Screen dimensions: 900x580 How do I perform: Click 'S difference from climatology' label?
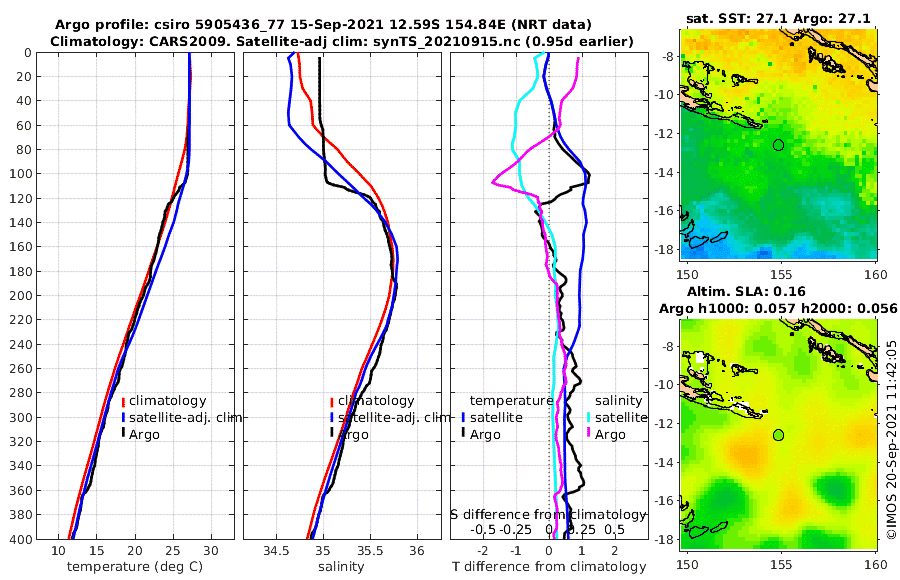[549, 515]
